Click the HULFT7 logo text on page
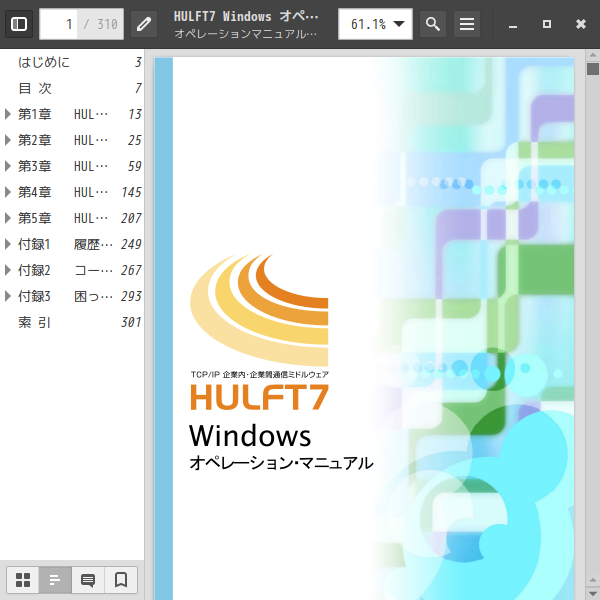This screenshot has width=600, height=600. coord(259,397)
